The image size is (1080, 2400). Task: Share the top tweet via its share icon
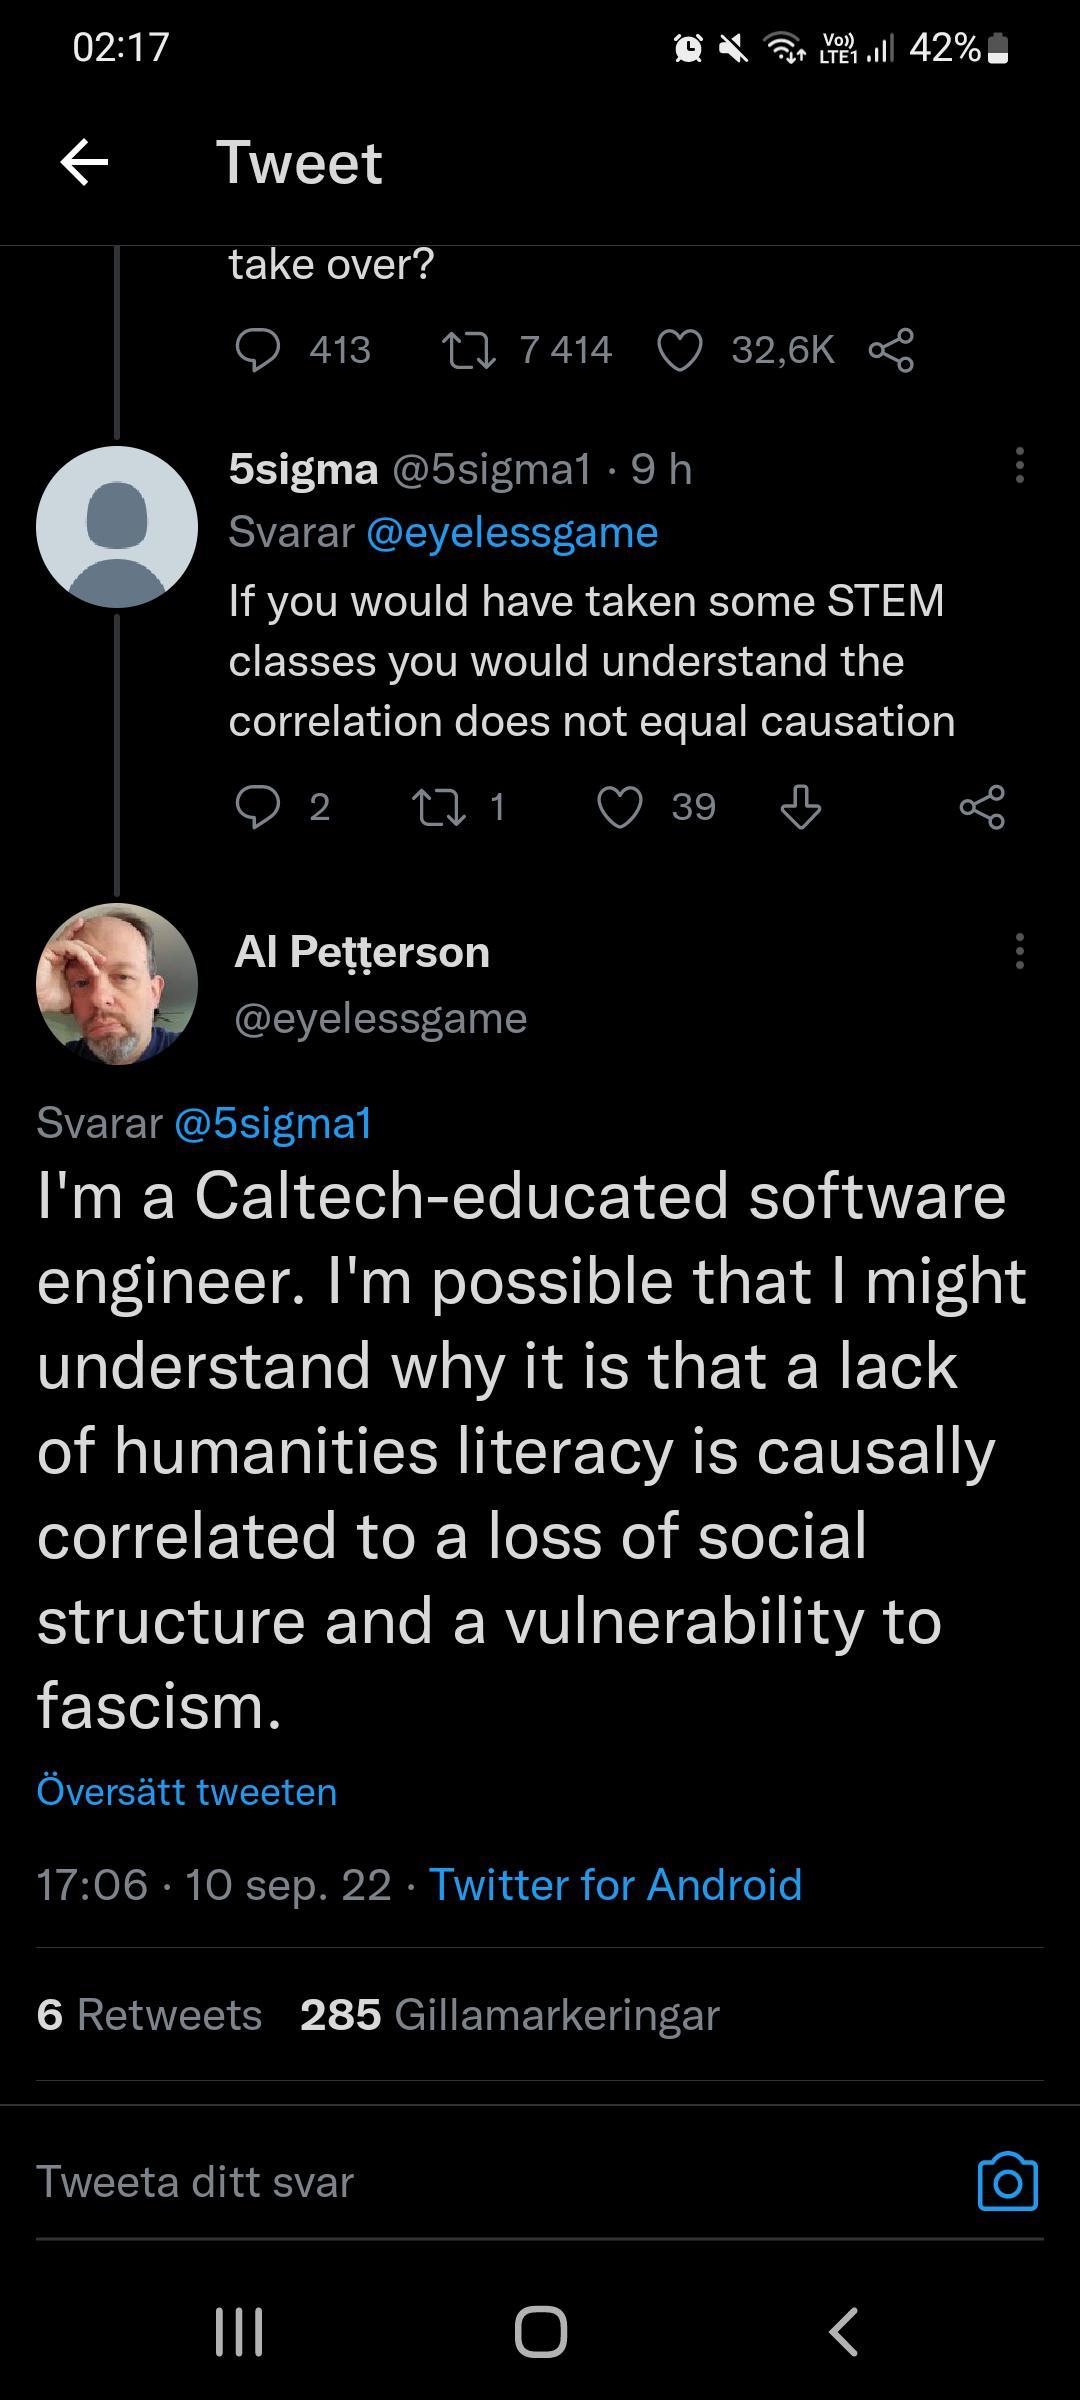[893, 349]
